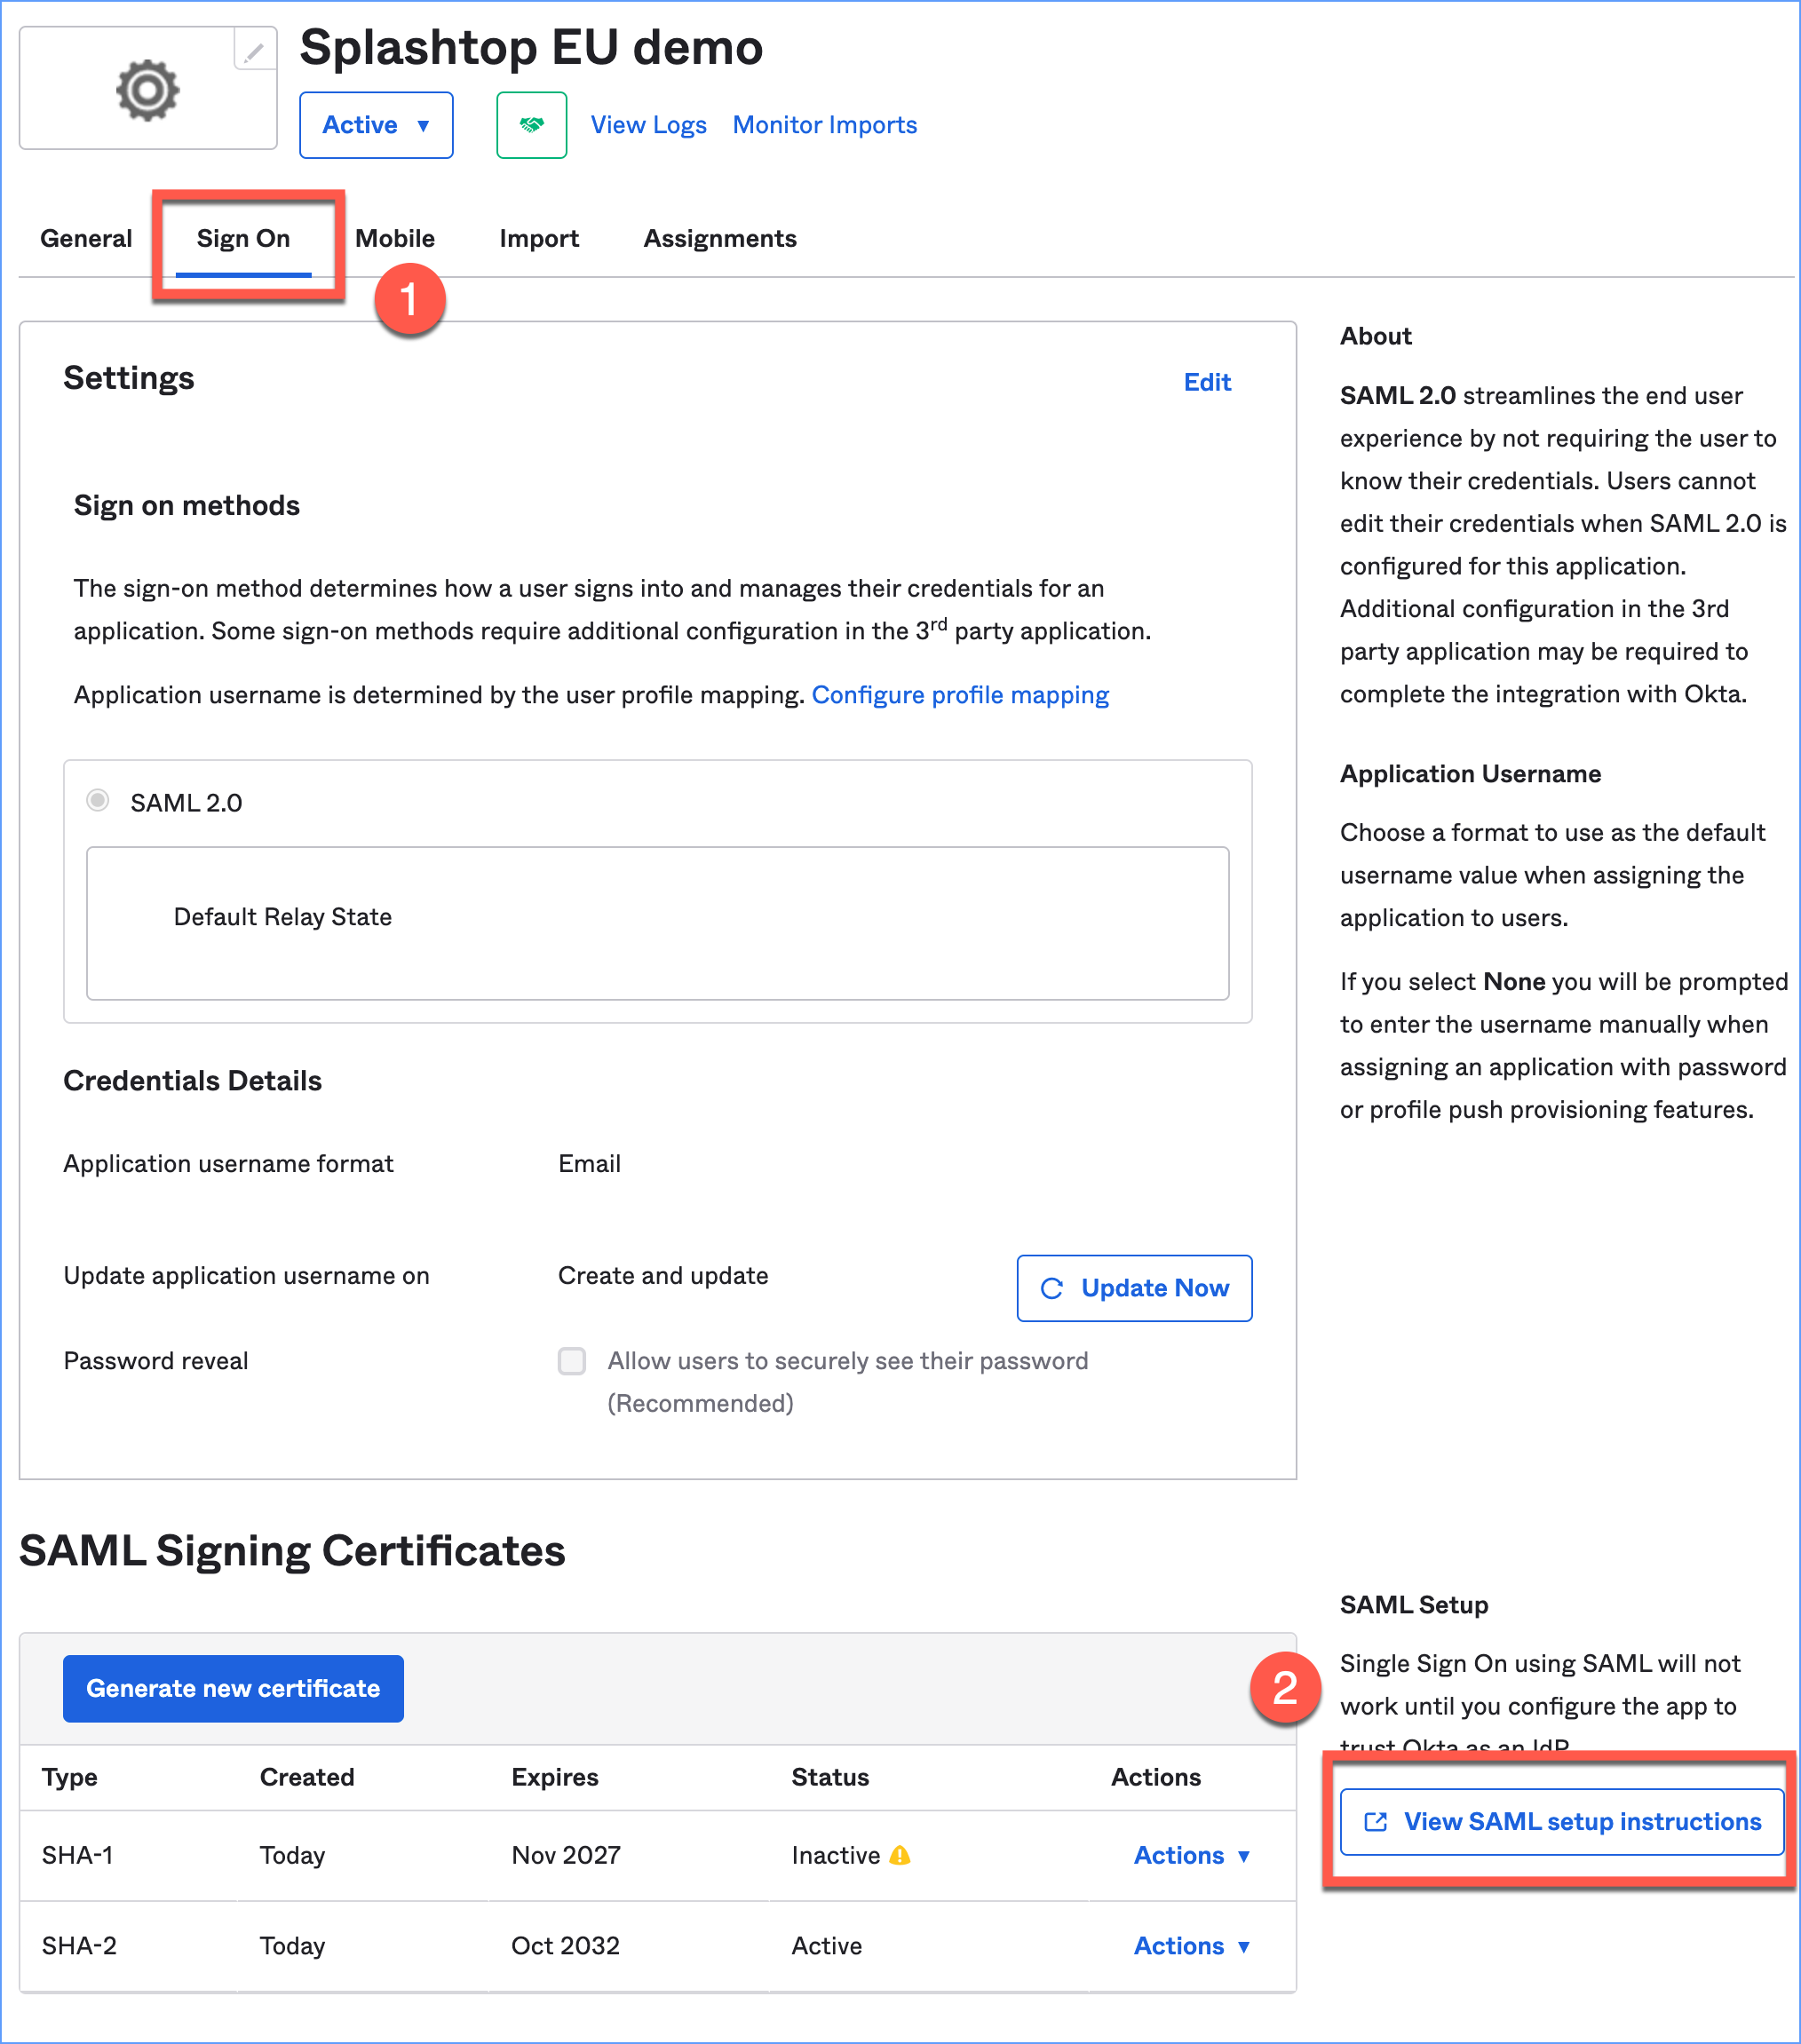Click the Create and update value
The image size is (1801, 2044).
[x=663, y=1276]
